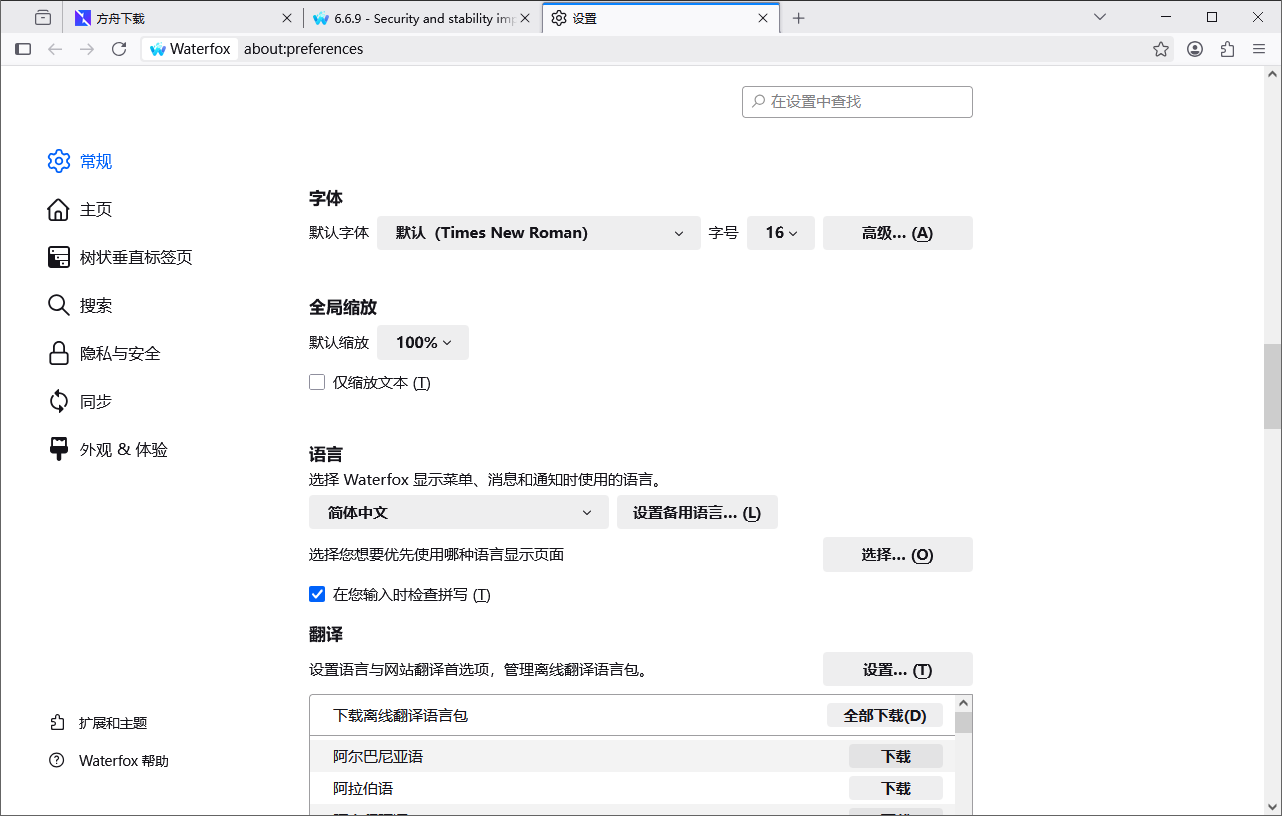Click the extensions puzzle icon in the toolbar
The image size is (1282, 816).
(1227, 48)
